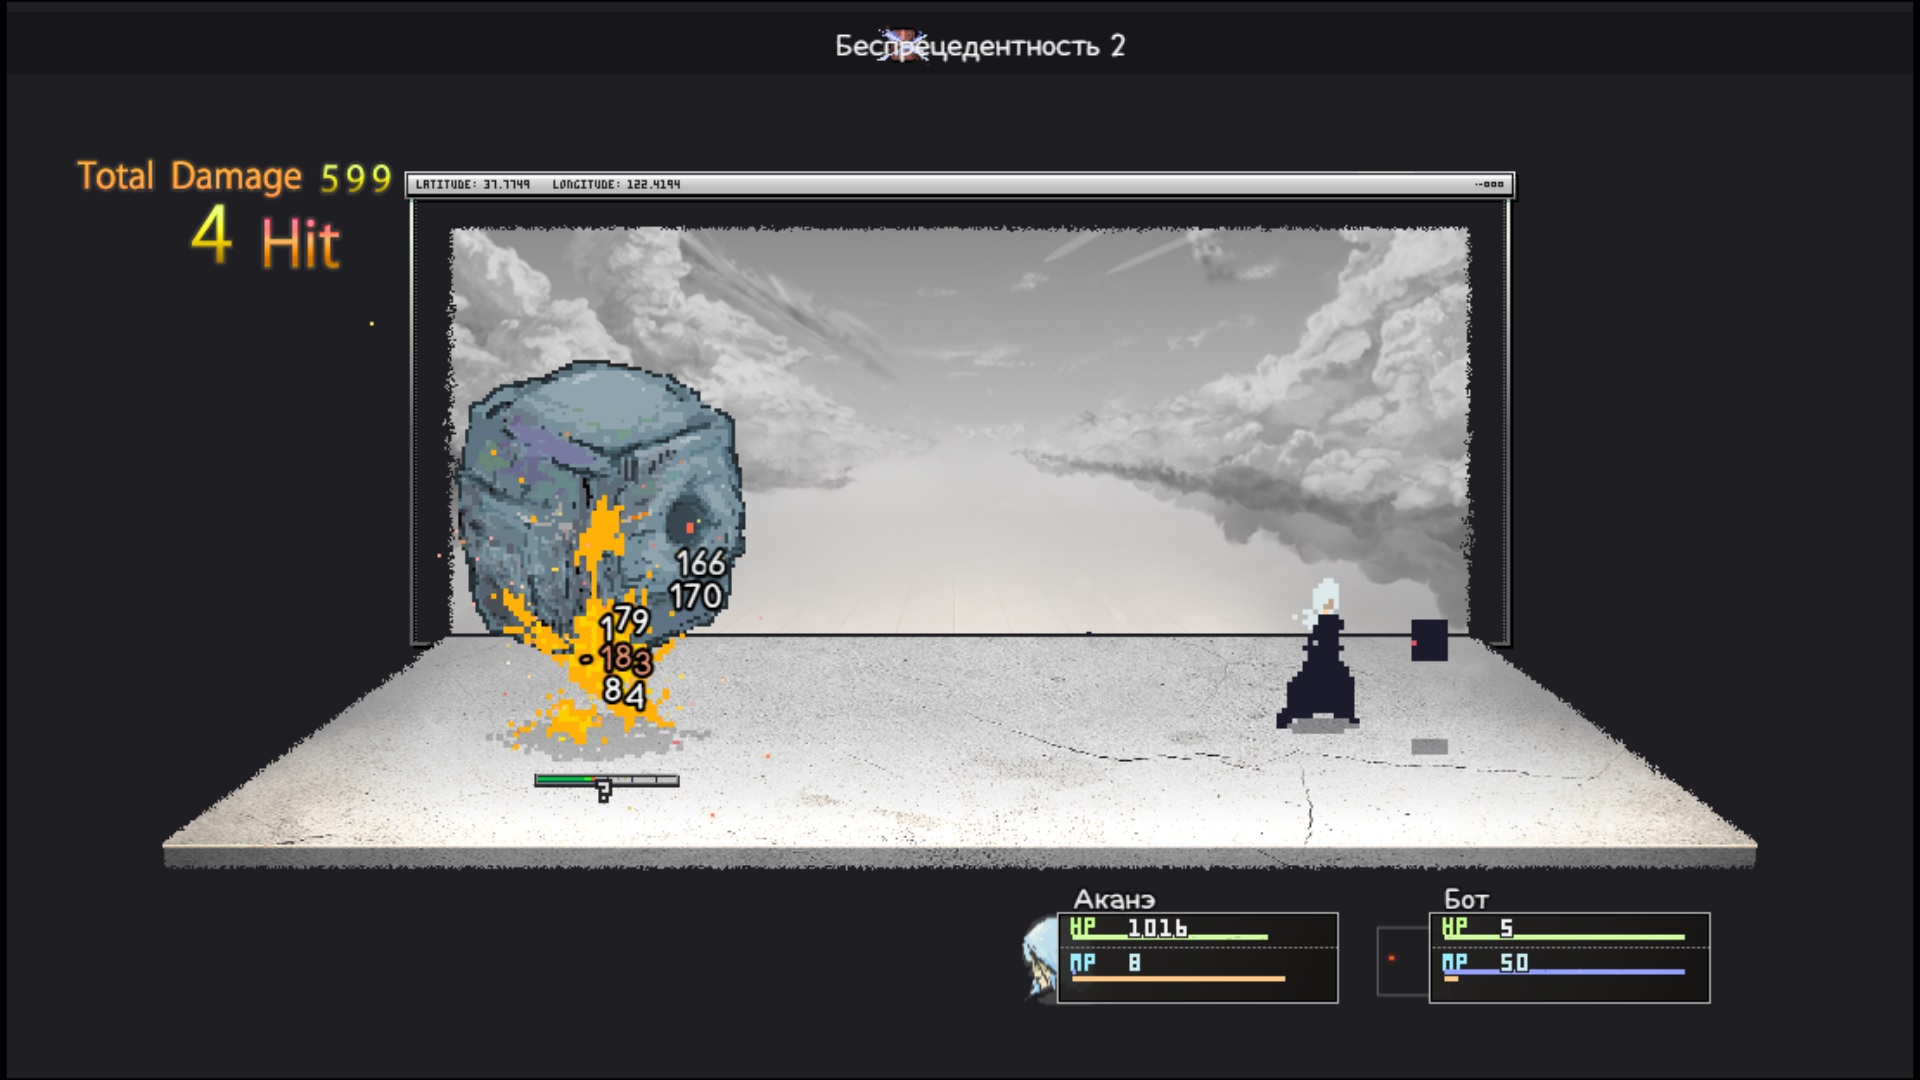
Task: Click the floating black bot cube
Action: [x=1429, y=640]
